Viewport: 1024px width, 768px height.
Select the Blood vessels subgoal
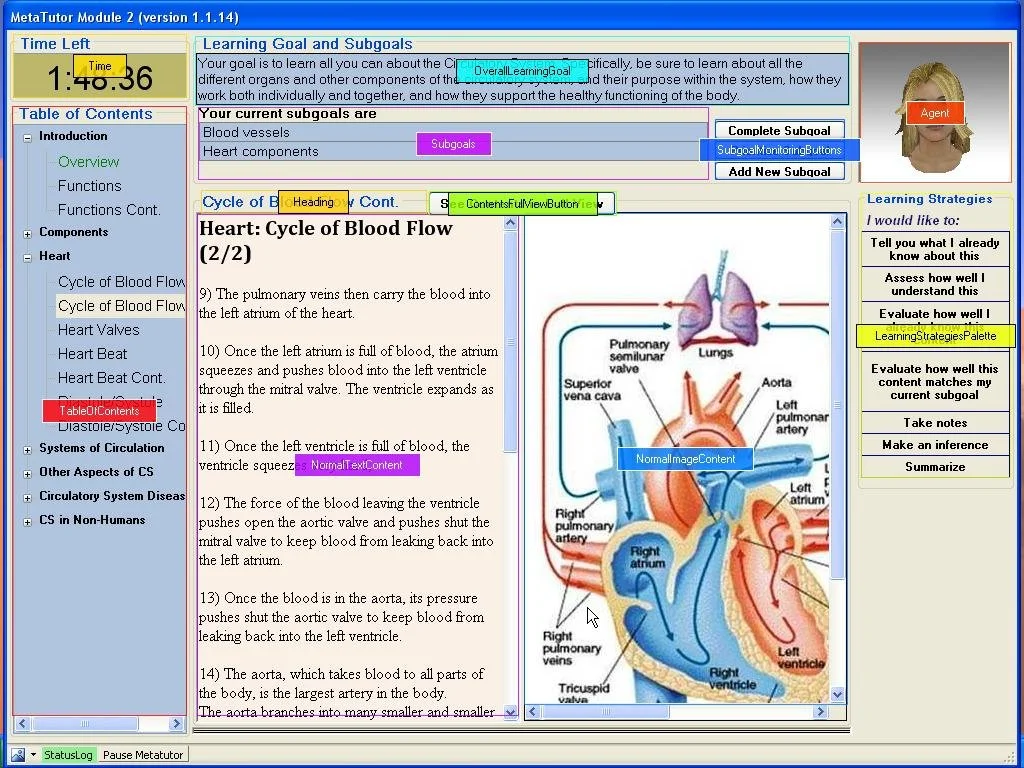click(453, 132)
